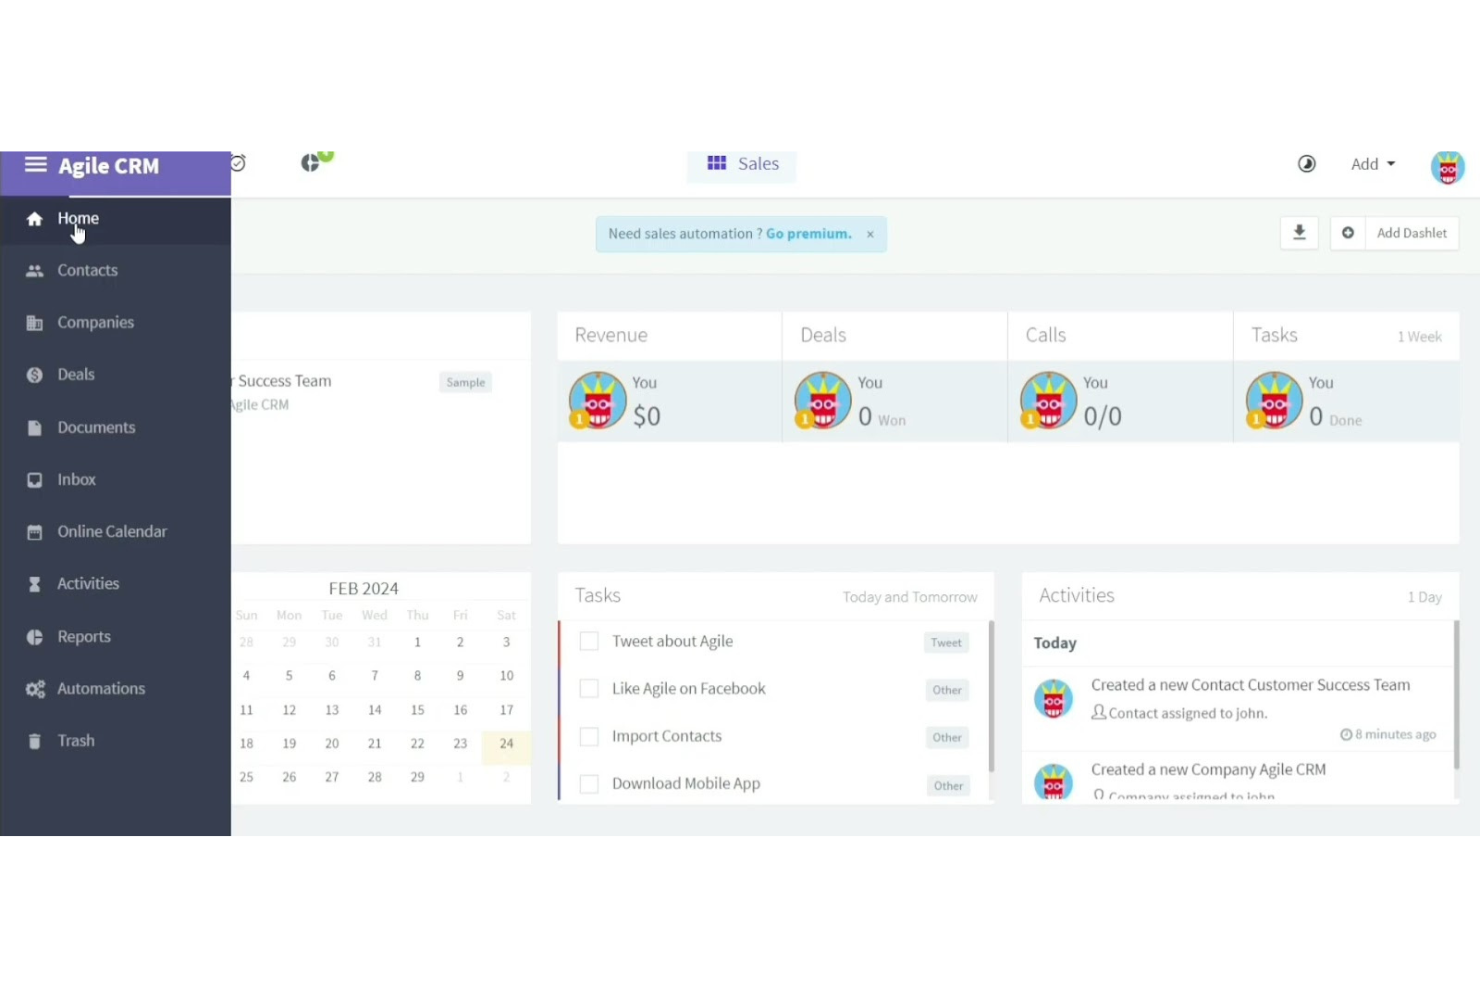Click the Reports pie chart icon
This screenshot has height=987, width=1480.
(x=35, y=637)
